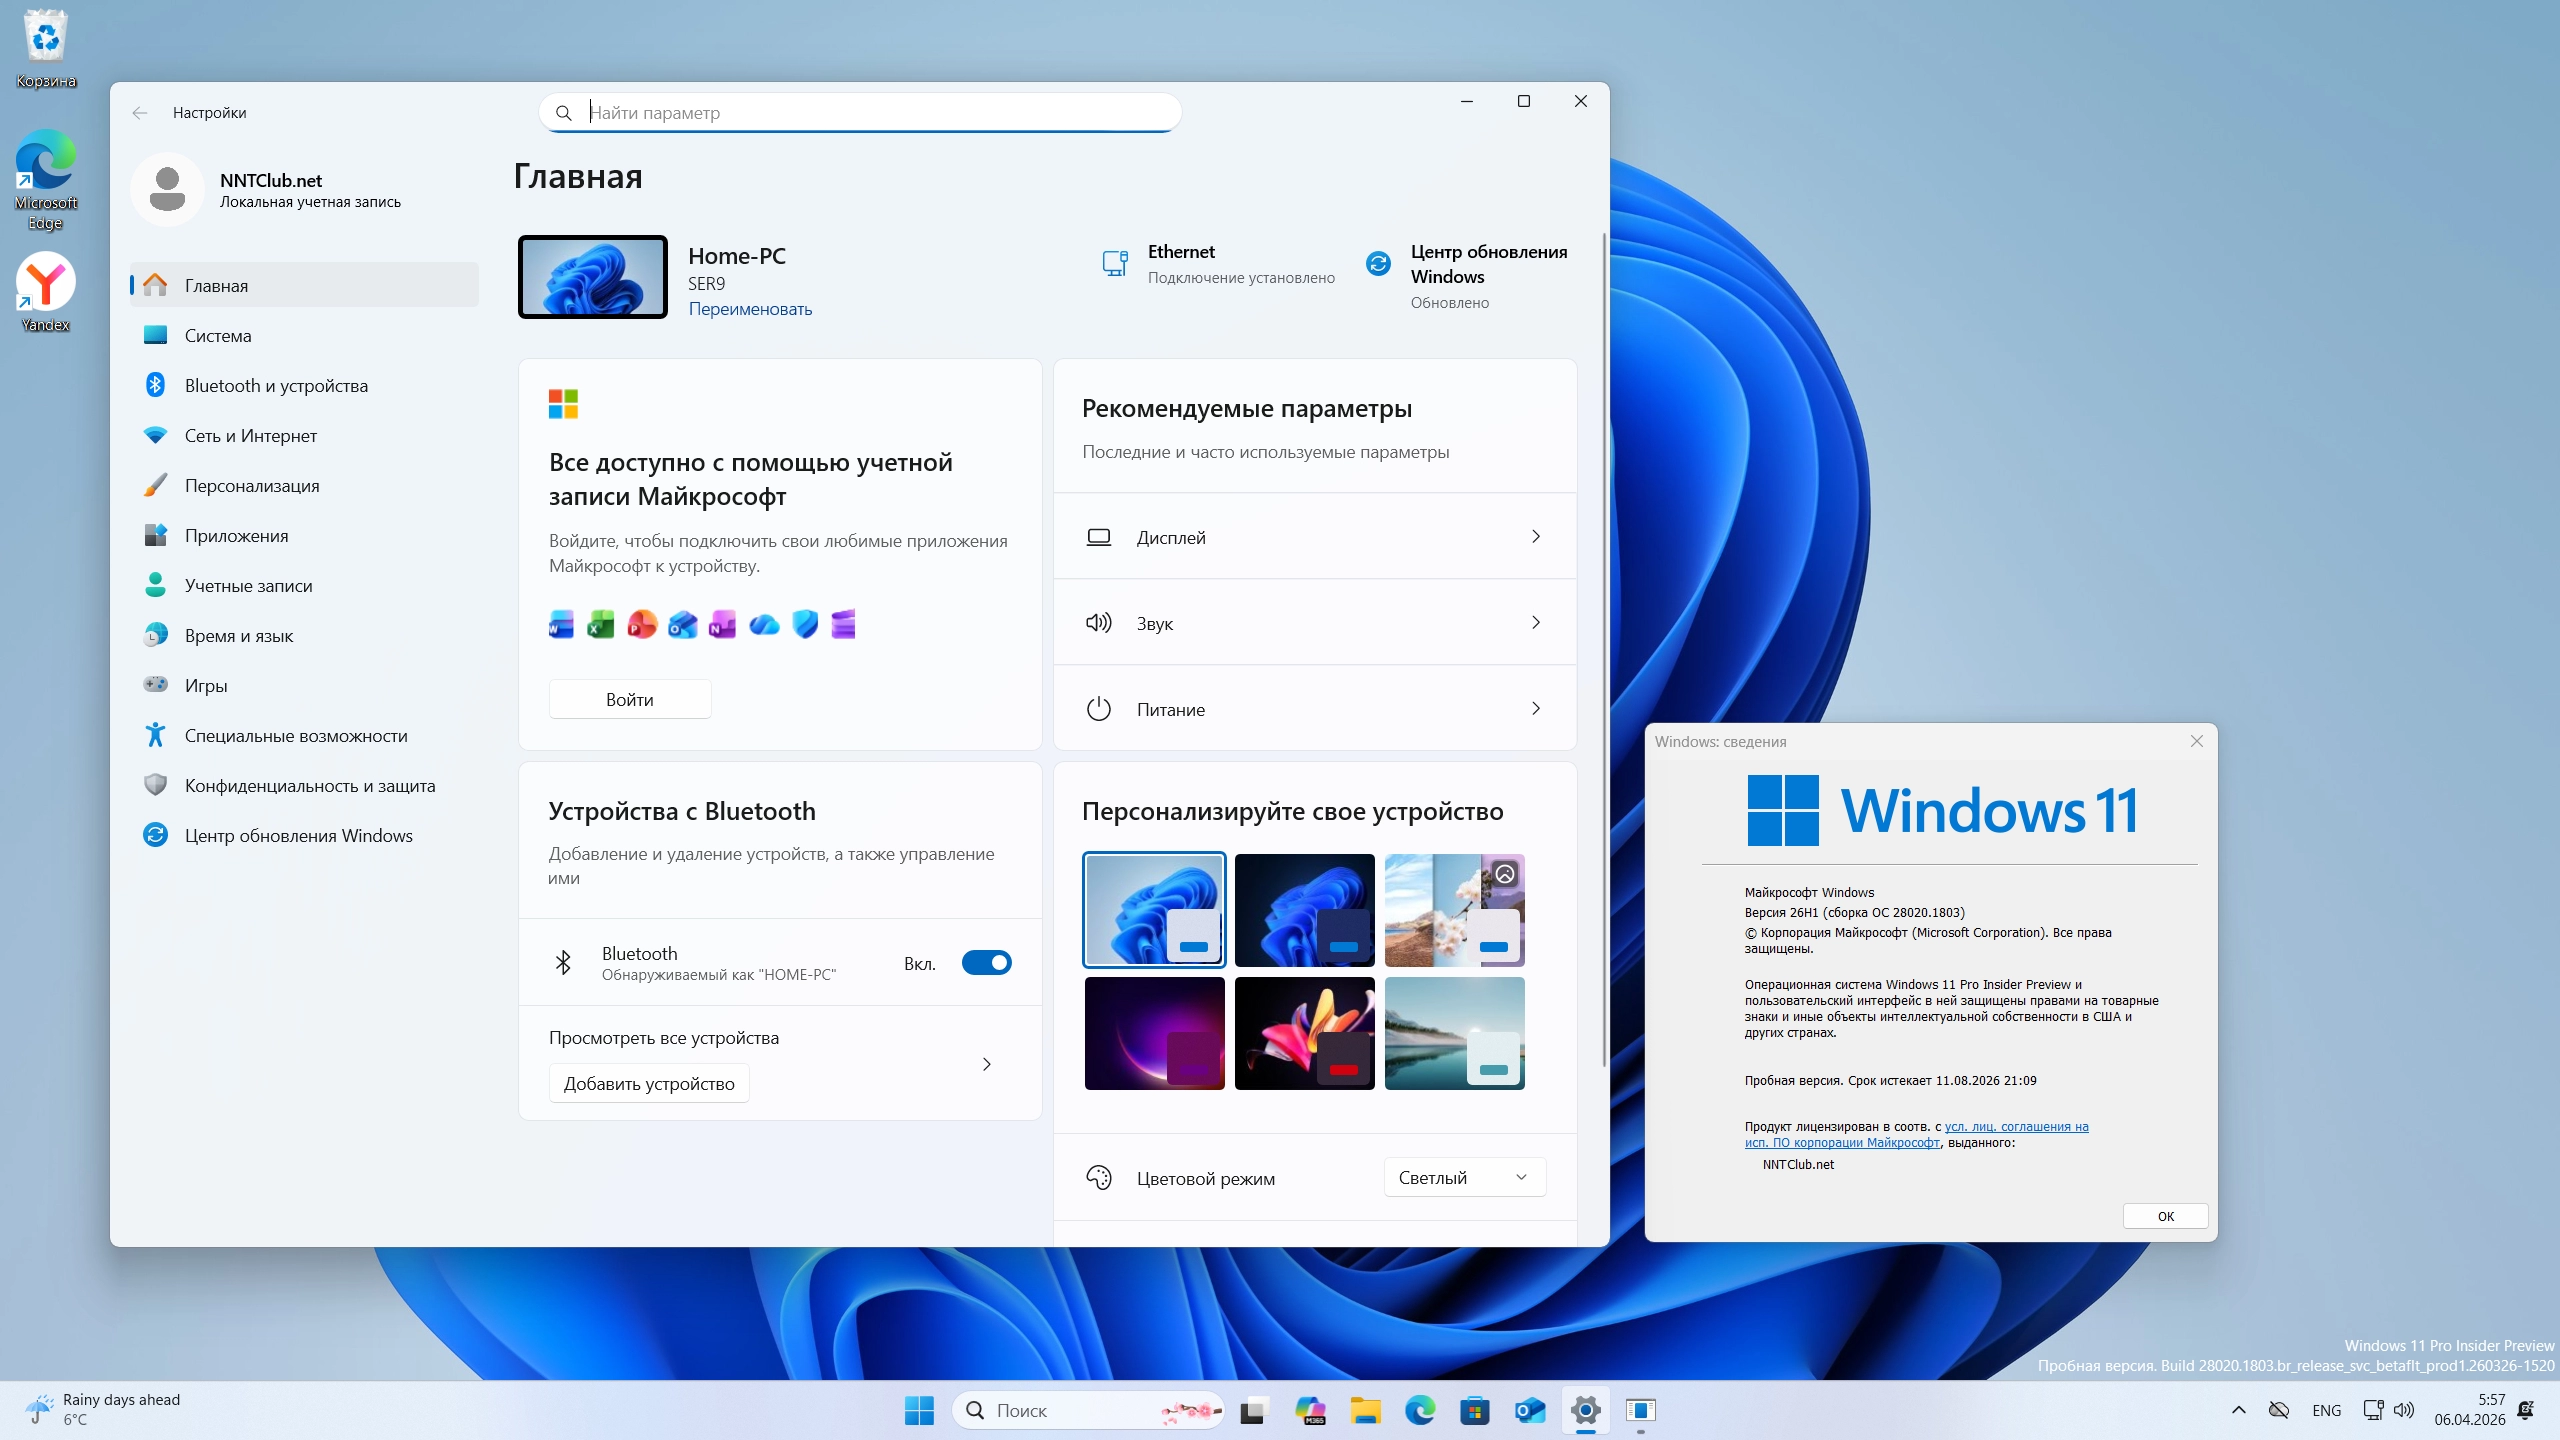
Task: Click the back arrow in Settings
Action: [140, 113]
